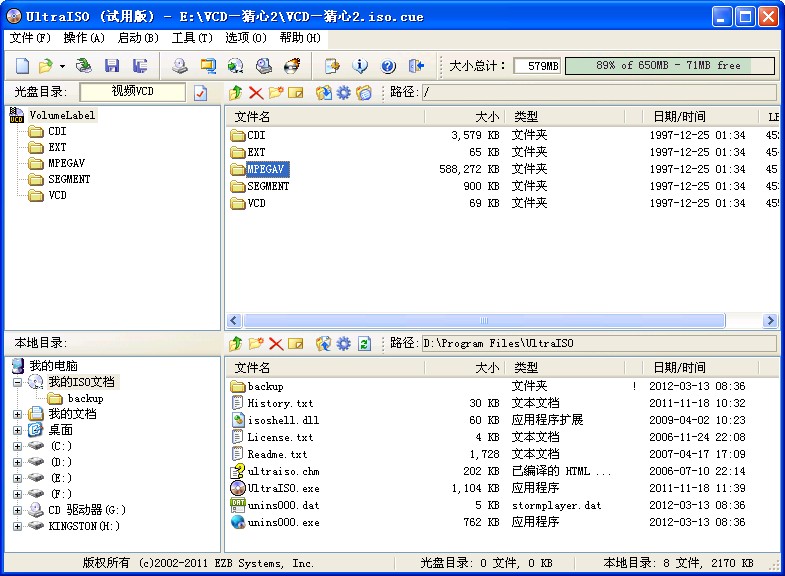785x576 pixels.
Task: Click Extract icon in disc pane toolbar
Action: [x=323, y=93]
